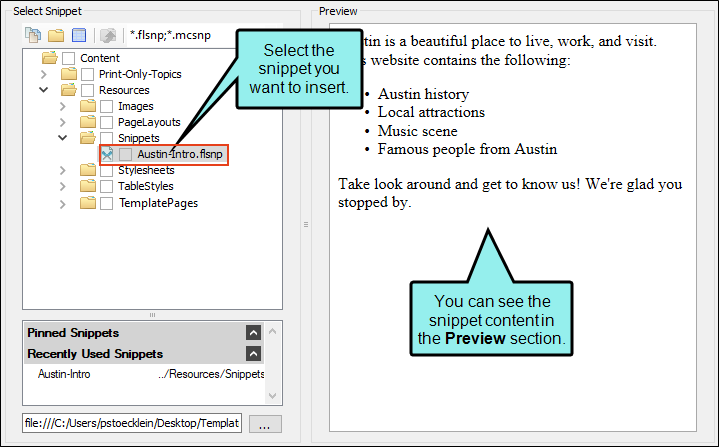Toggle the Images folder checkbox
Screen dimensions: 719x447
[106, 106]
